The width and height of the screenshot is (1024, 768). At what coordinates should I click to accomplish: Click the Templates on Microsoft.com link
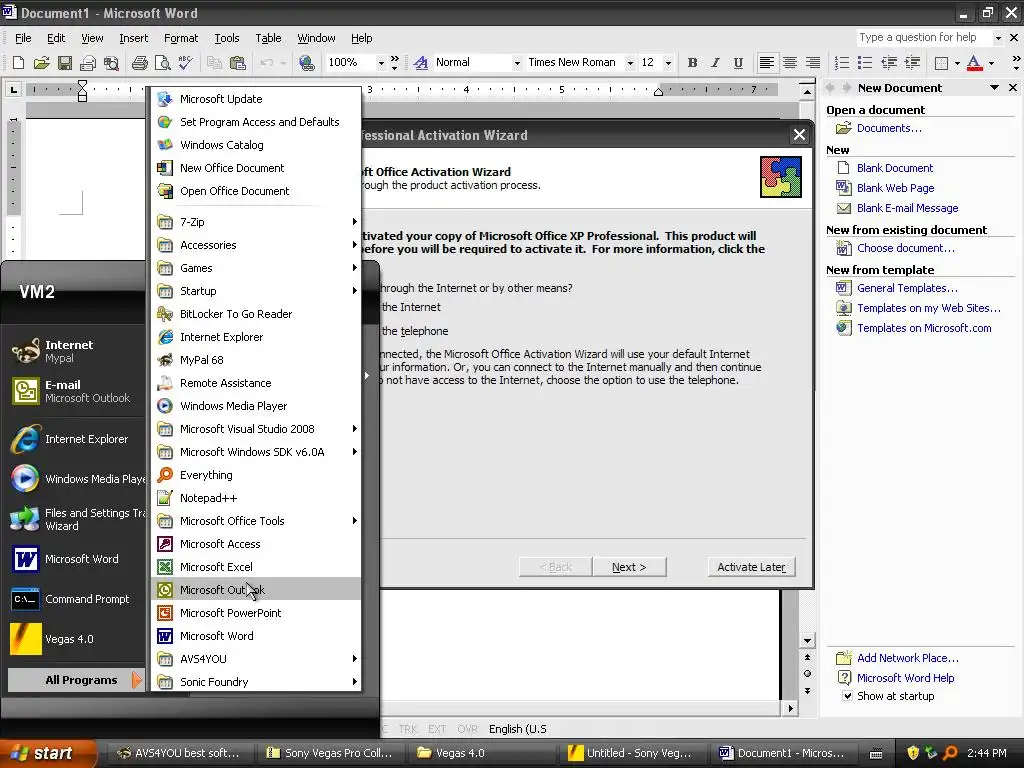click(924, 328)
